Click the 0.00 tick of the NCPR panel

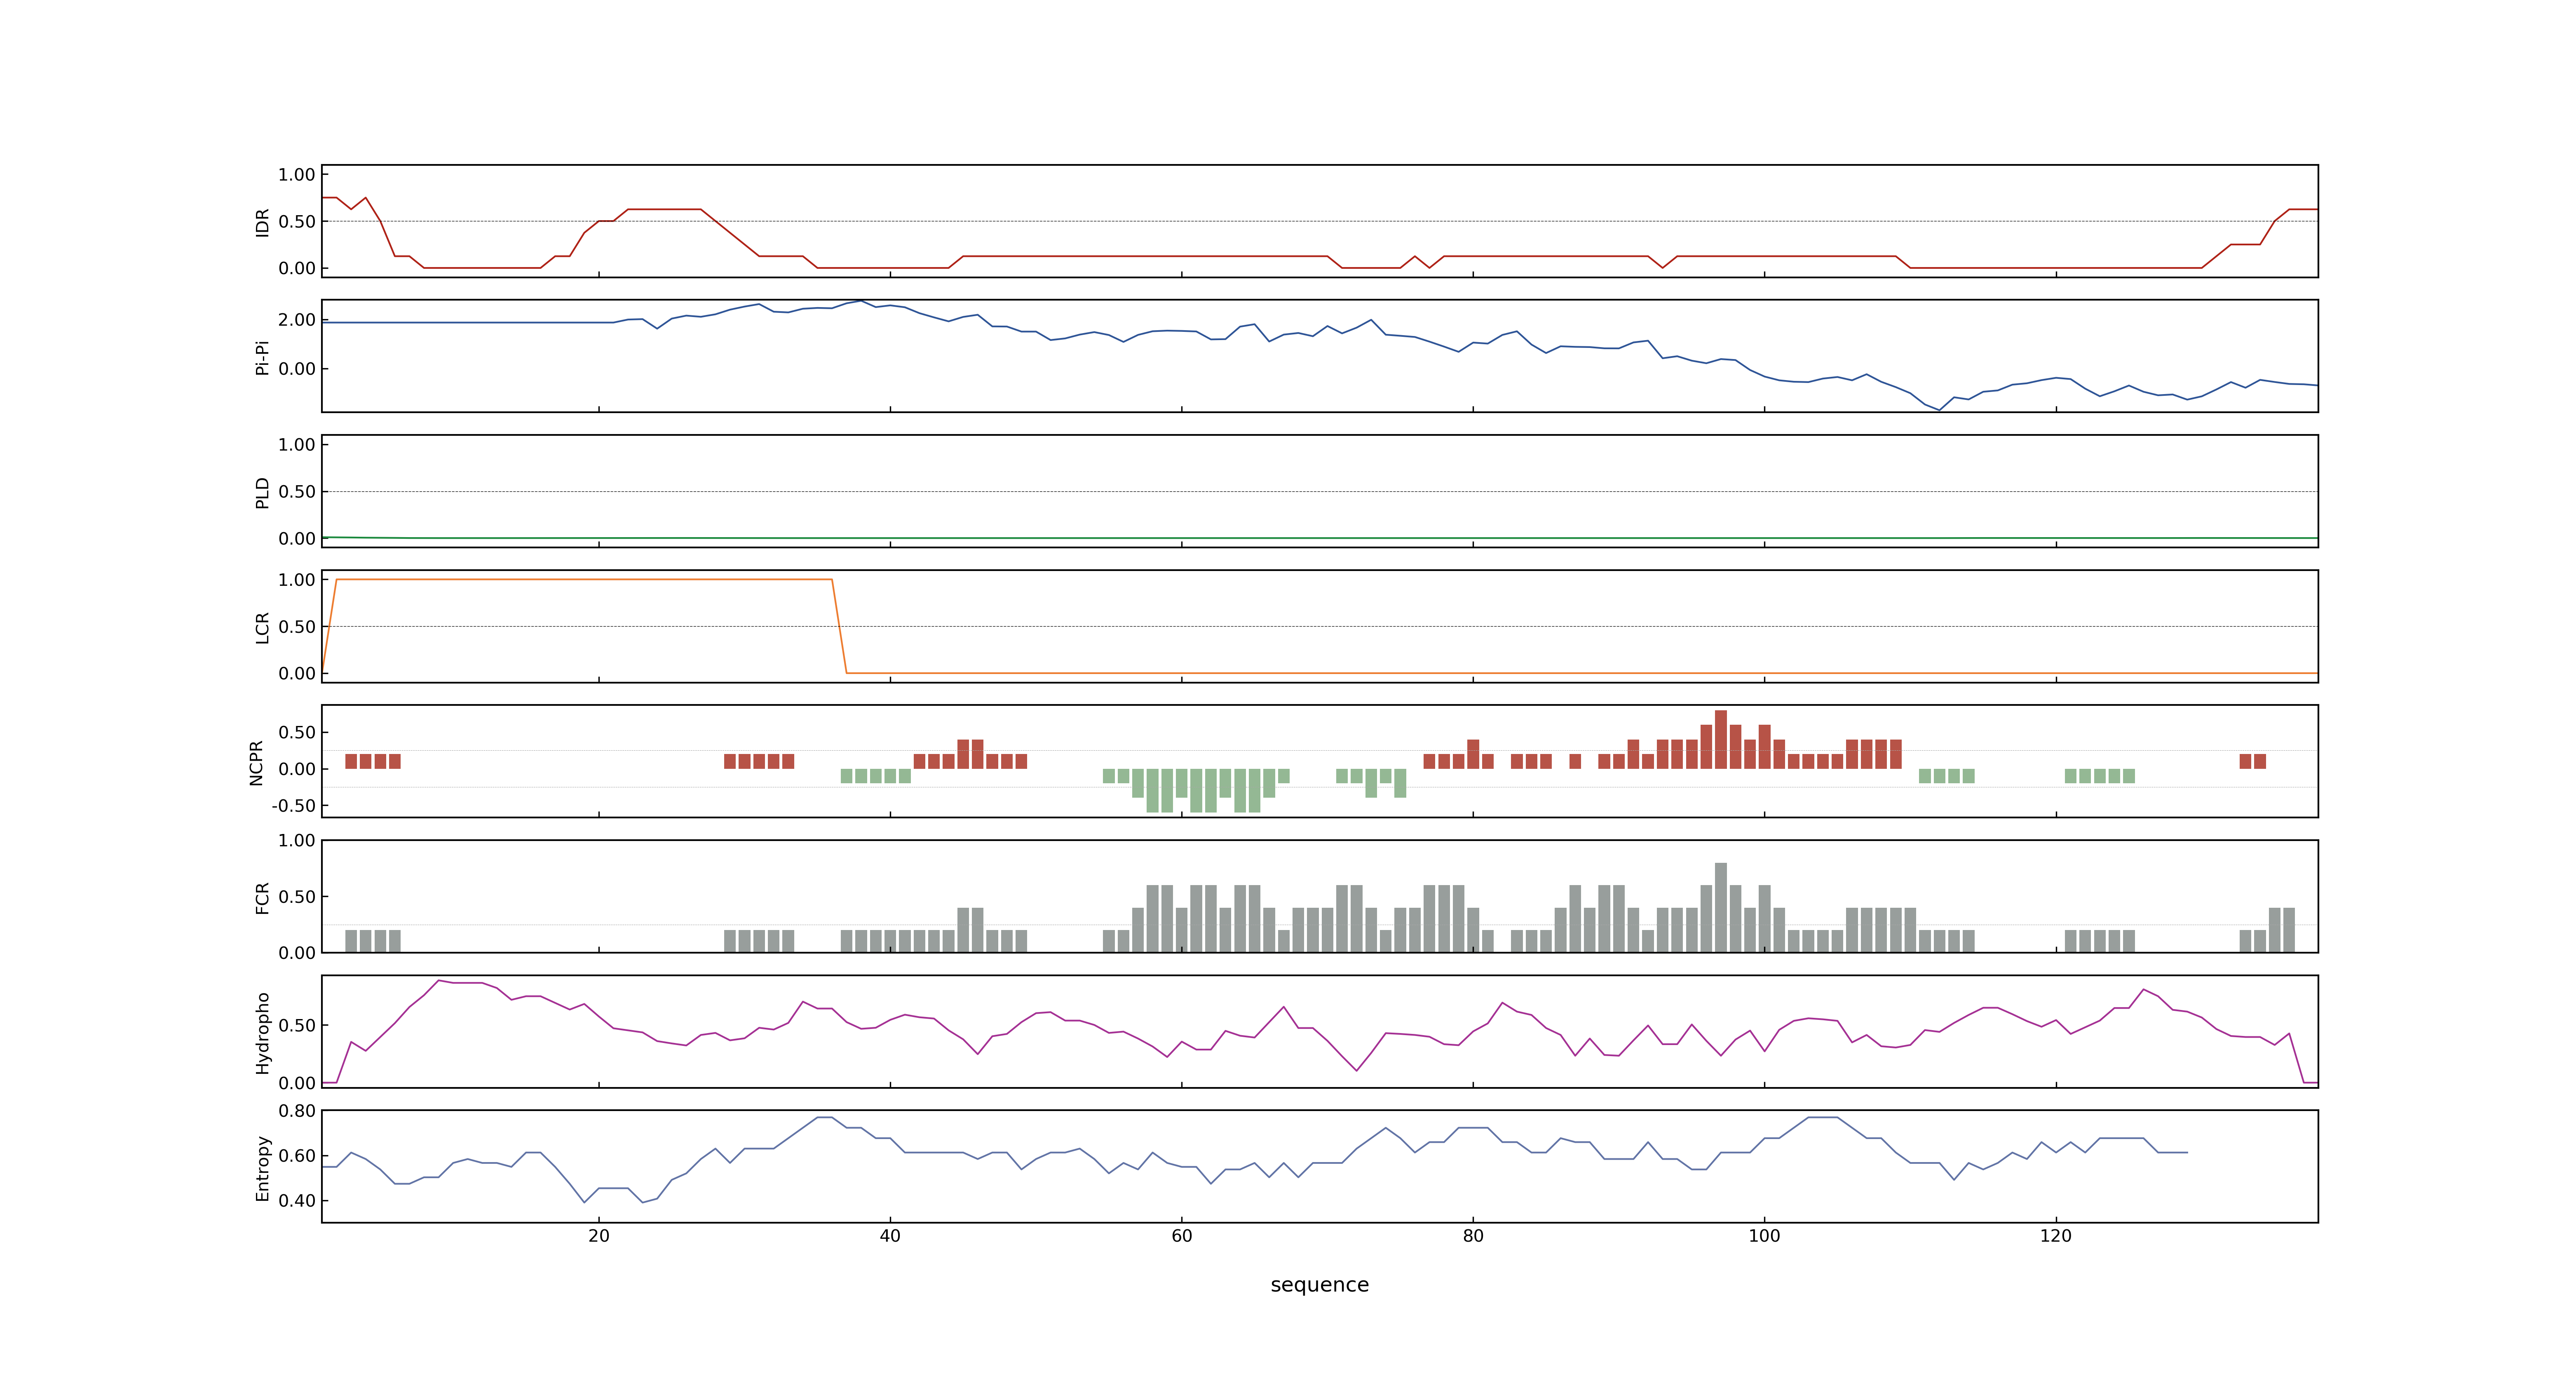tap(297, 769)
